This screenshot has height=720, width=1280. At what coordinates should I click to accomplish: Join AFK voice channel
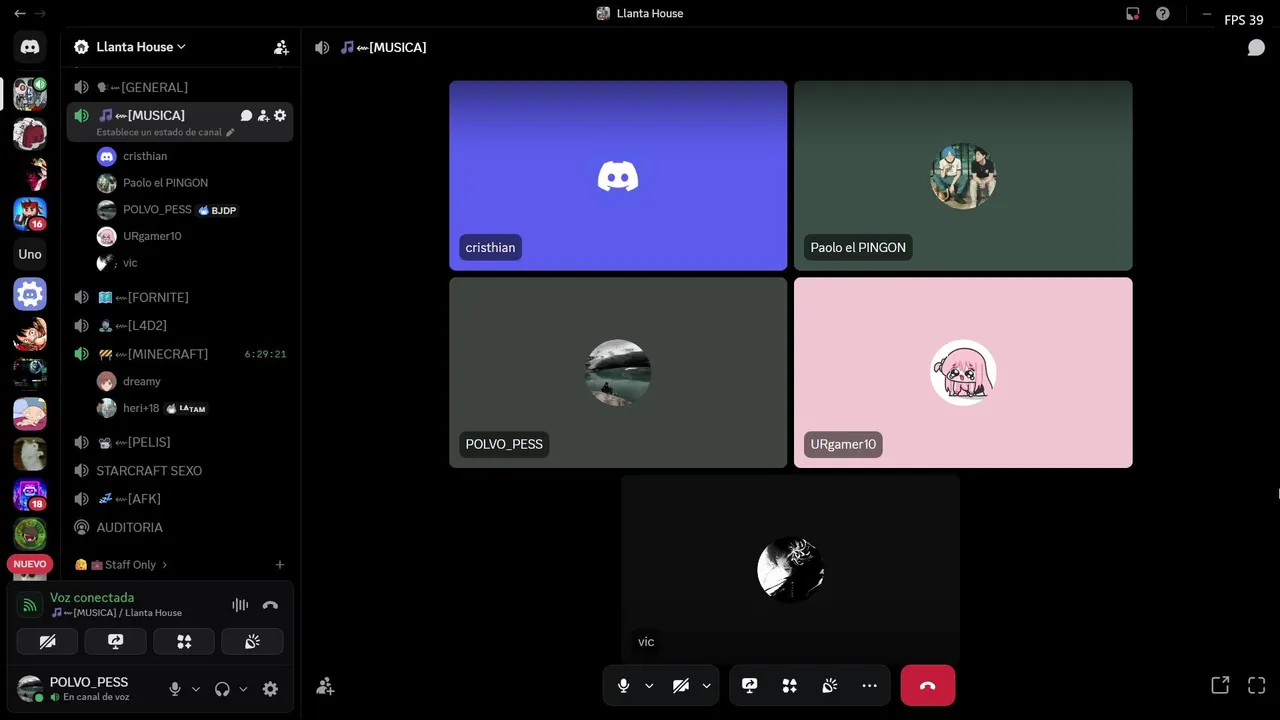[180, 499]
